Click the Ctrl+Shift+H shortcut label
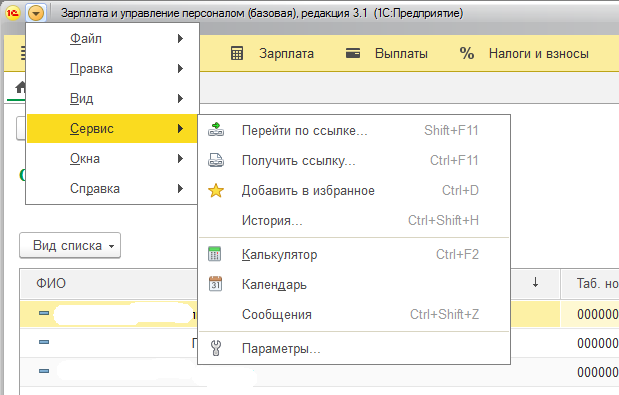 443,221
